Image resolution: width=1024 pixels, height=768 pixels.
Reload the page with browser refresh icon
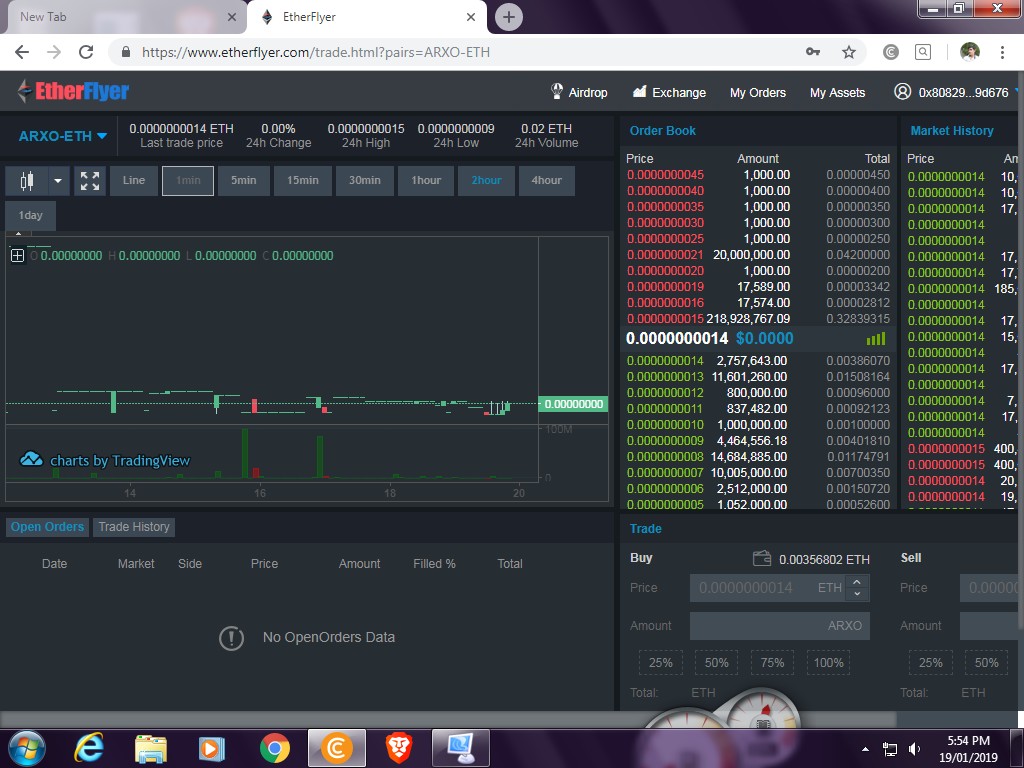point(86,52)
